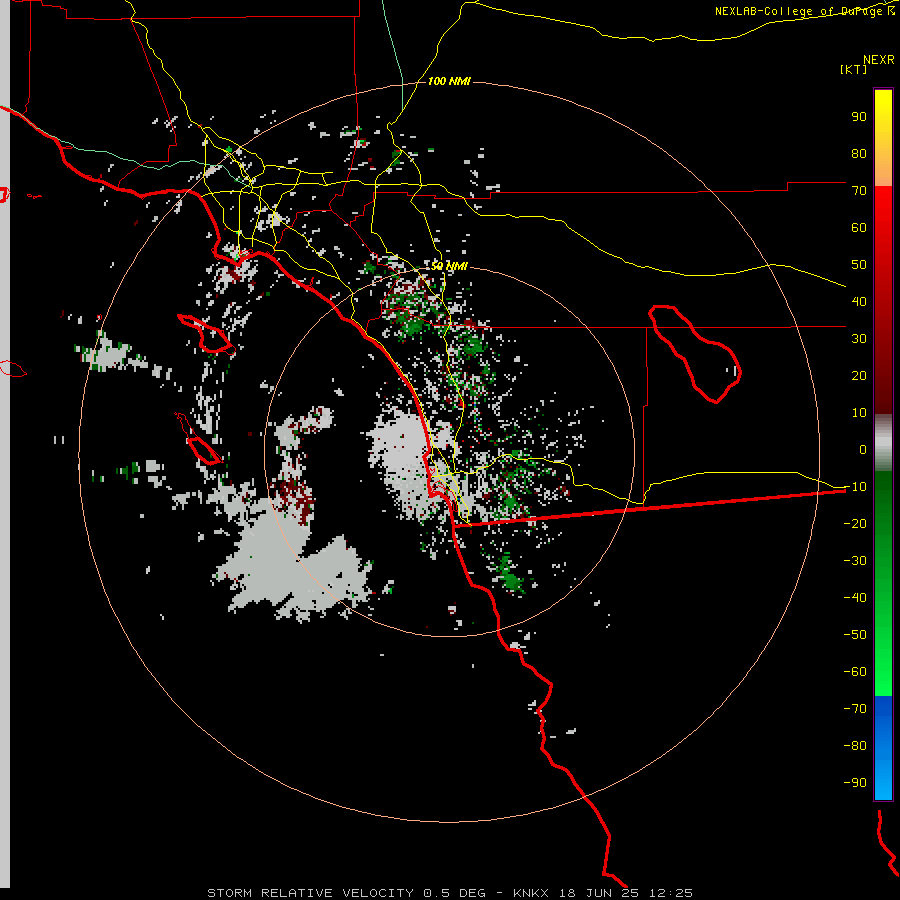
Task: Pick the blue segment of the color bar
Action: click(x=883, y=748)
